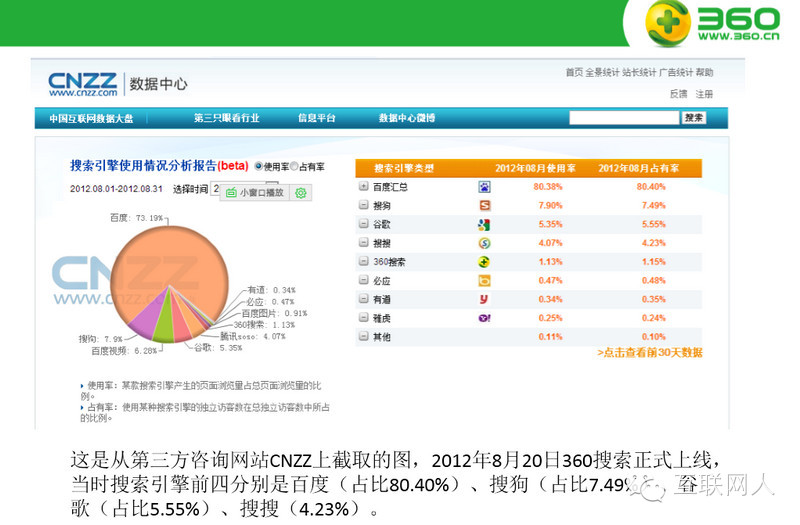The width and height of the screenshot is (800, 525).
Task: Open 站长统计 top link
Action: coord(639,72)
